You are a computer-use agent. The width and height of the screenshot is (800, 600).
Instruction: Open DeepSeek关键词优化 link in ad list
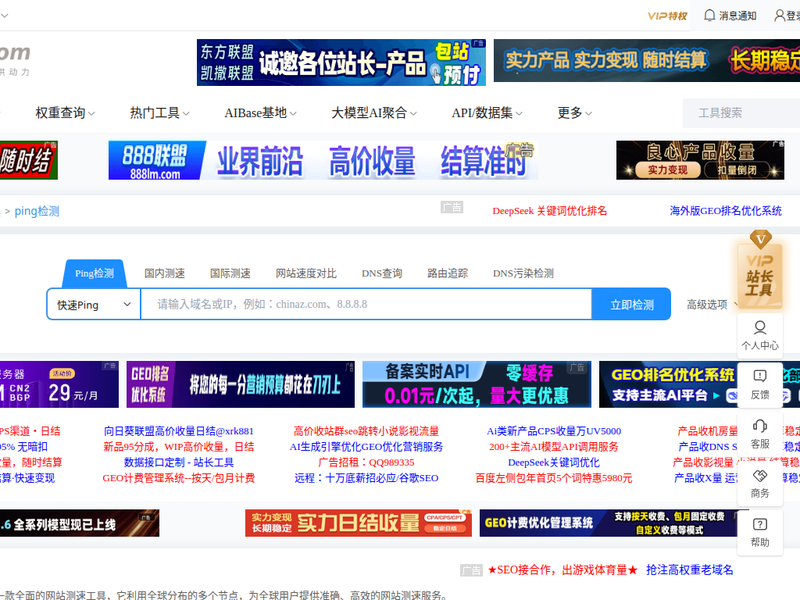[554, 462]
